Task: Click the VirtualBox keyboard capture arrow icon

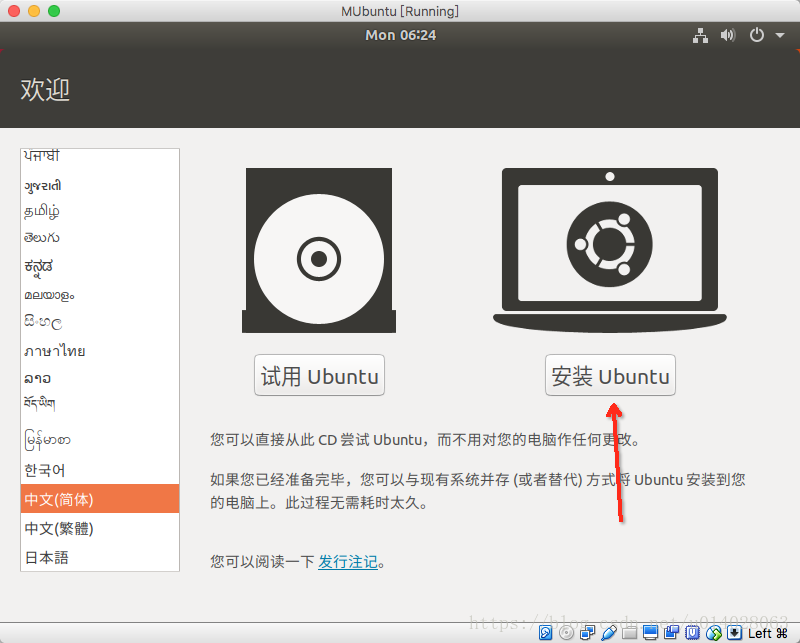Action: [734, 633]
